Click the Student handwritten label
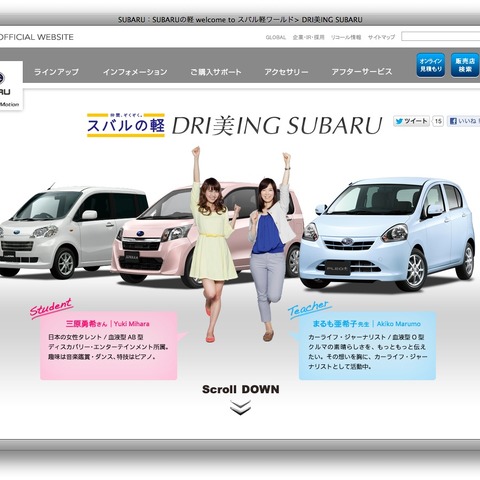The height and width of the screenshot is (480, 480). pos(51,308)
